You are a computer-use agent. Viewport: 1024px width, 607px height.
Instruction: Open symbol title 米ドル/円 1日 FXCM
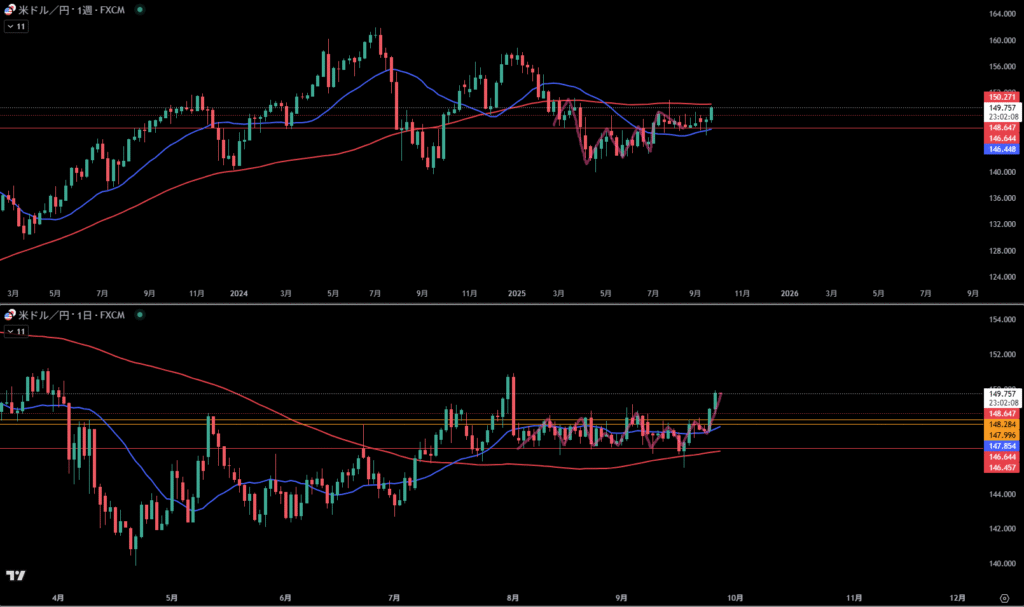click(x=72, y=315)
